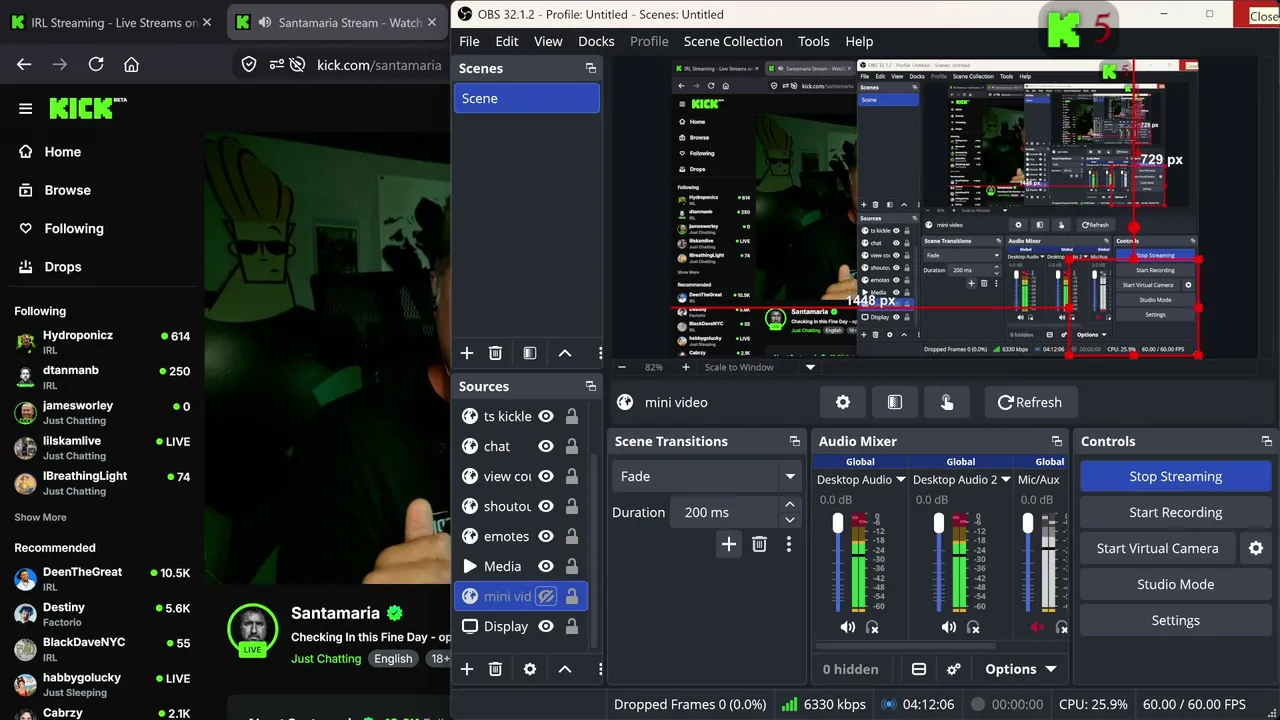Viewport: 1280px width, 720px height.
Task: Show the hidden mini video source
Action: (546, 596)
